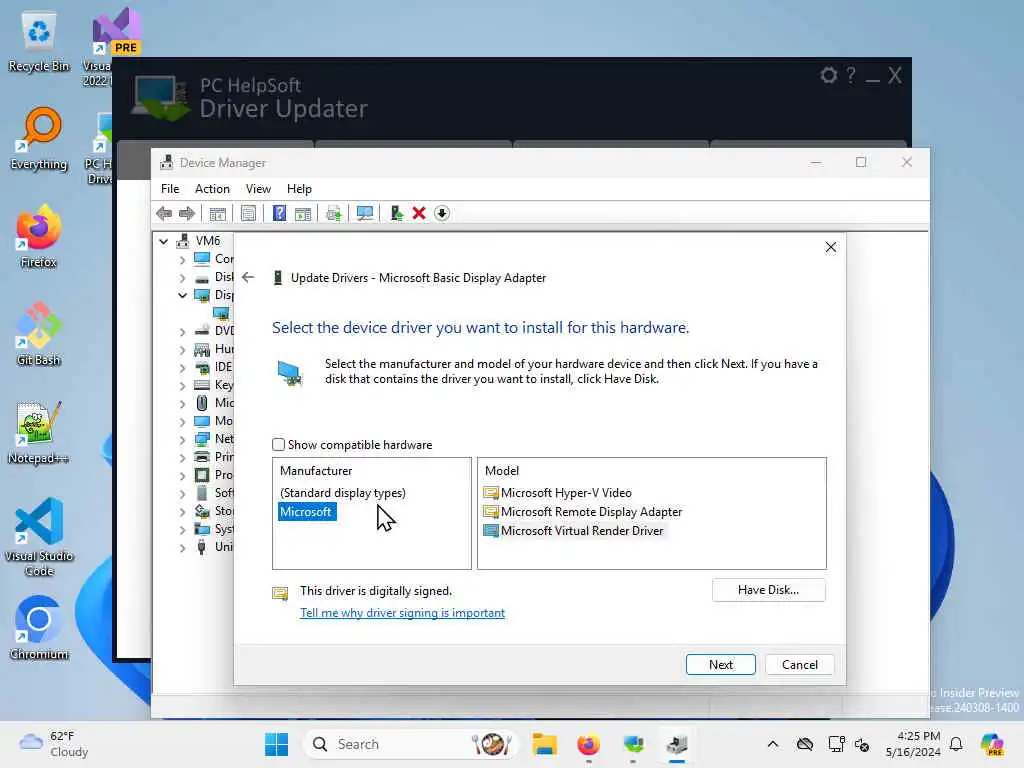Image resolution: width=1024 pixels, height=768 pixels.
Task: Collapse the VM6 root tree node
Action: click(164, 241)
